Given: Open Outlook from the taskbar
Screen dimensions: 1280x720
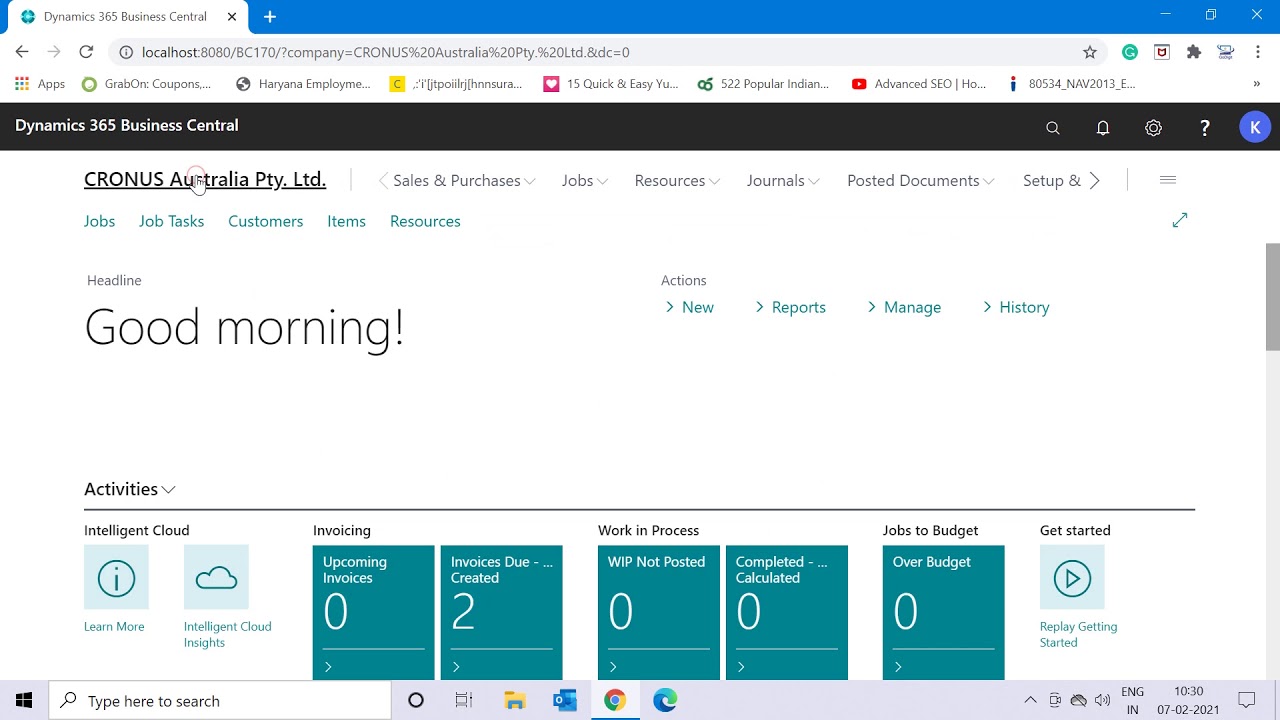Looking at the screenshot, I should 565,700.
